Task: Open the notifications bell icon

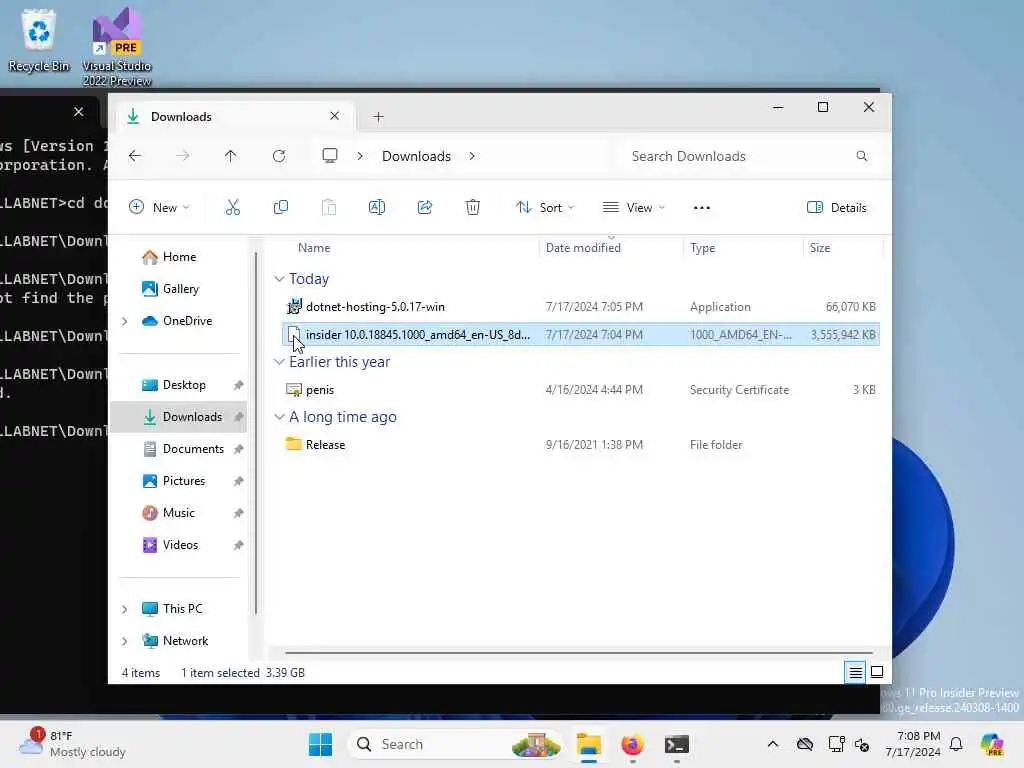Action: [x=956, y=744]
